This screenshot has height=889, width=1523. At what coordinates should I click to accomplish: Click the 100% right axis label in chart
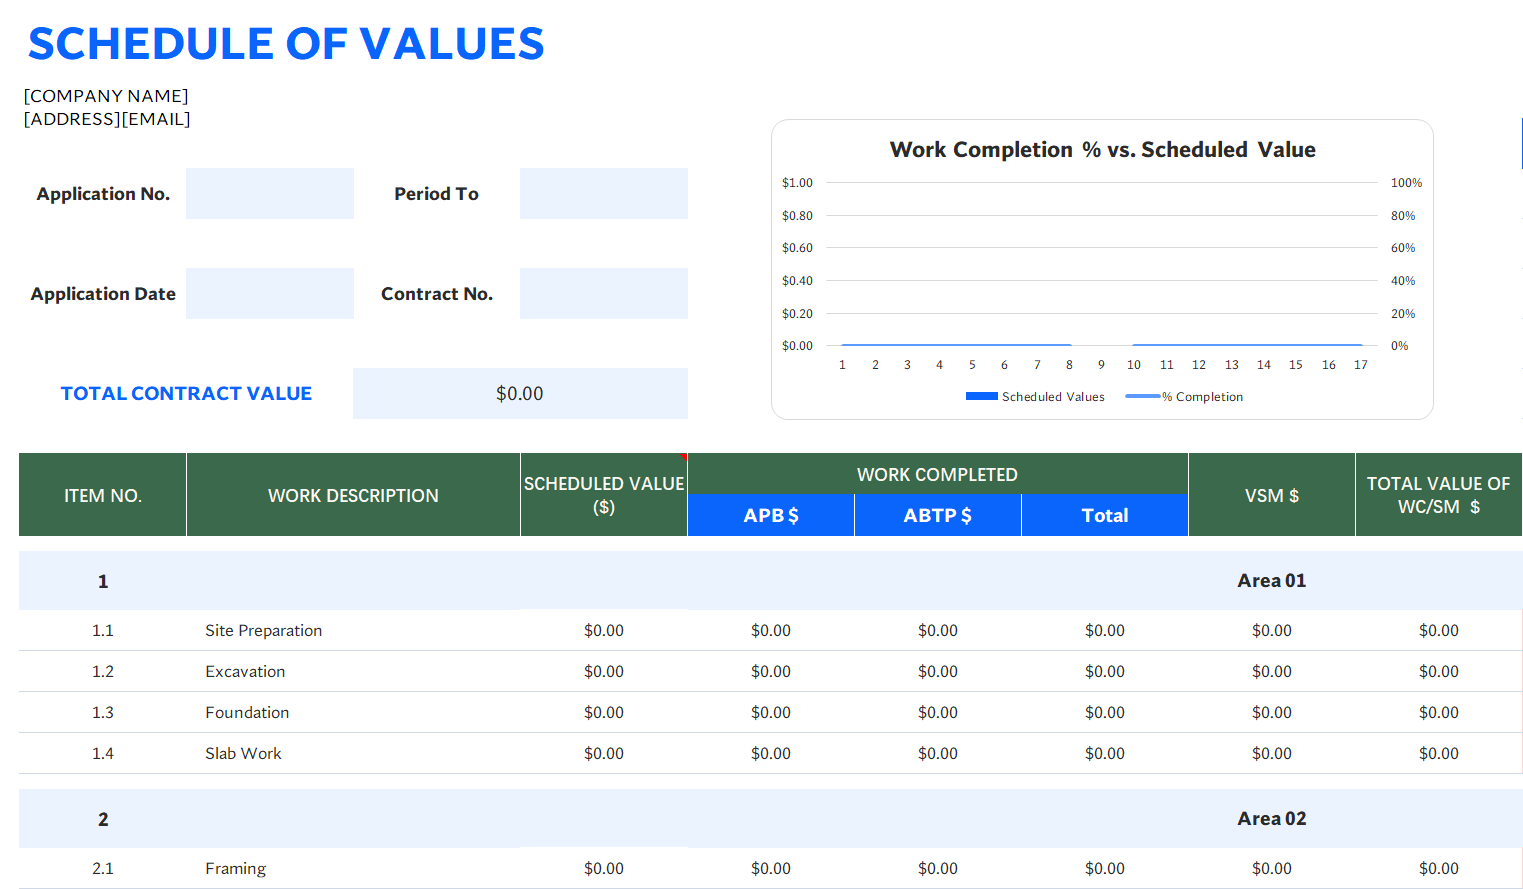tap(1406, 183)
